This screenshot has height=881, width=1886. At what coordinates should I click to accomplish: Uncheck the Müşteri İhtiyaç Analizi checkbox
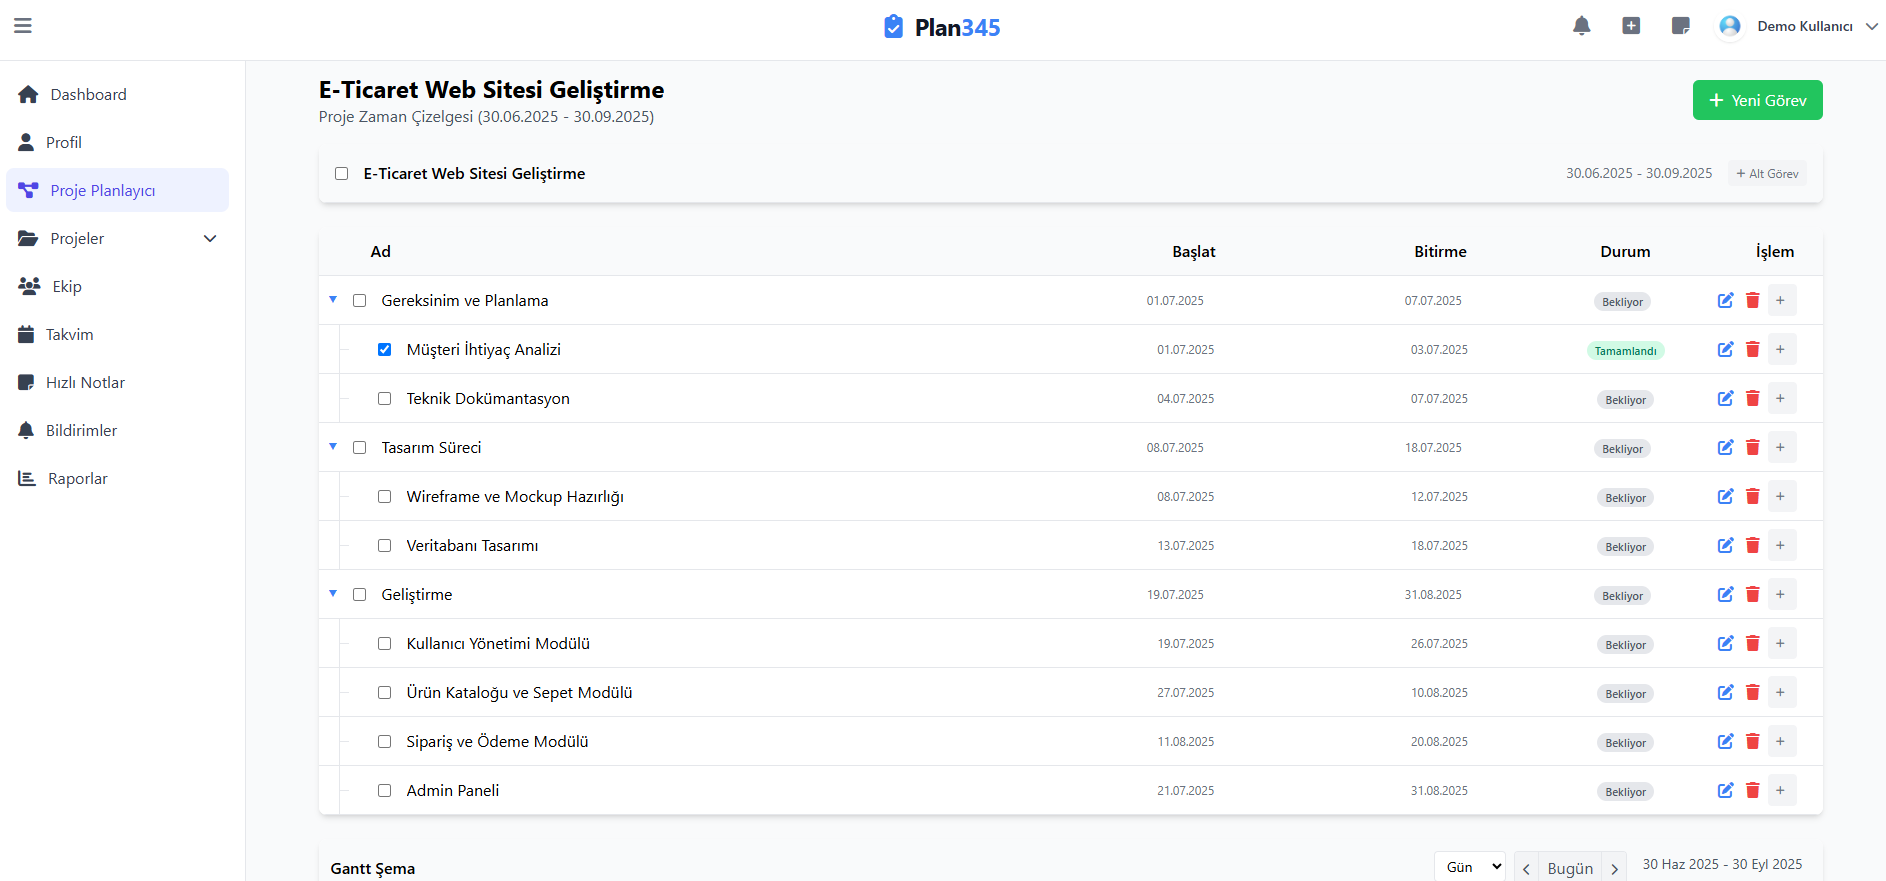click(x=384, y=350)
